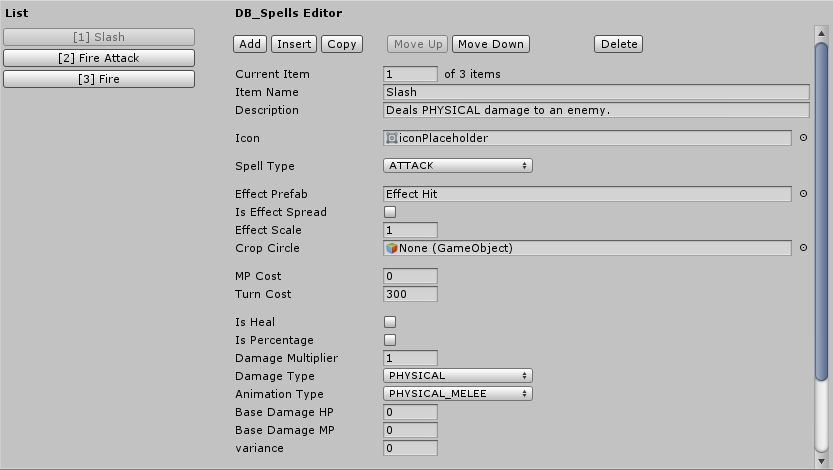Click the iconPlaceholder sprite icon
Viewport: 833px width, 470px height.
click(392, 138)
